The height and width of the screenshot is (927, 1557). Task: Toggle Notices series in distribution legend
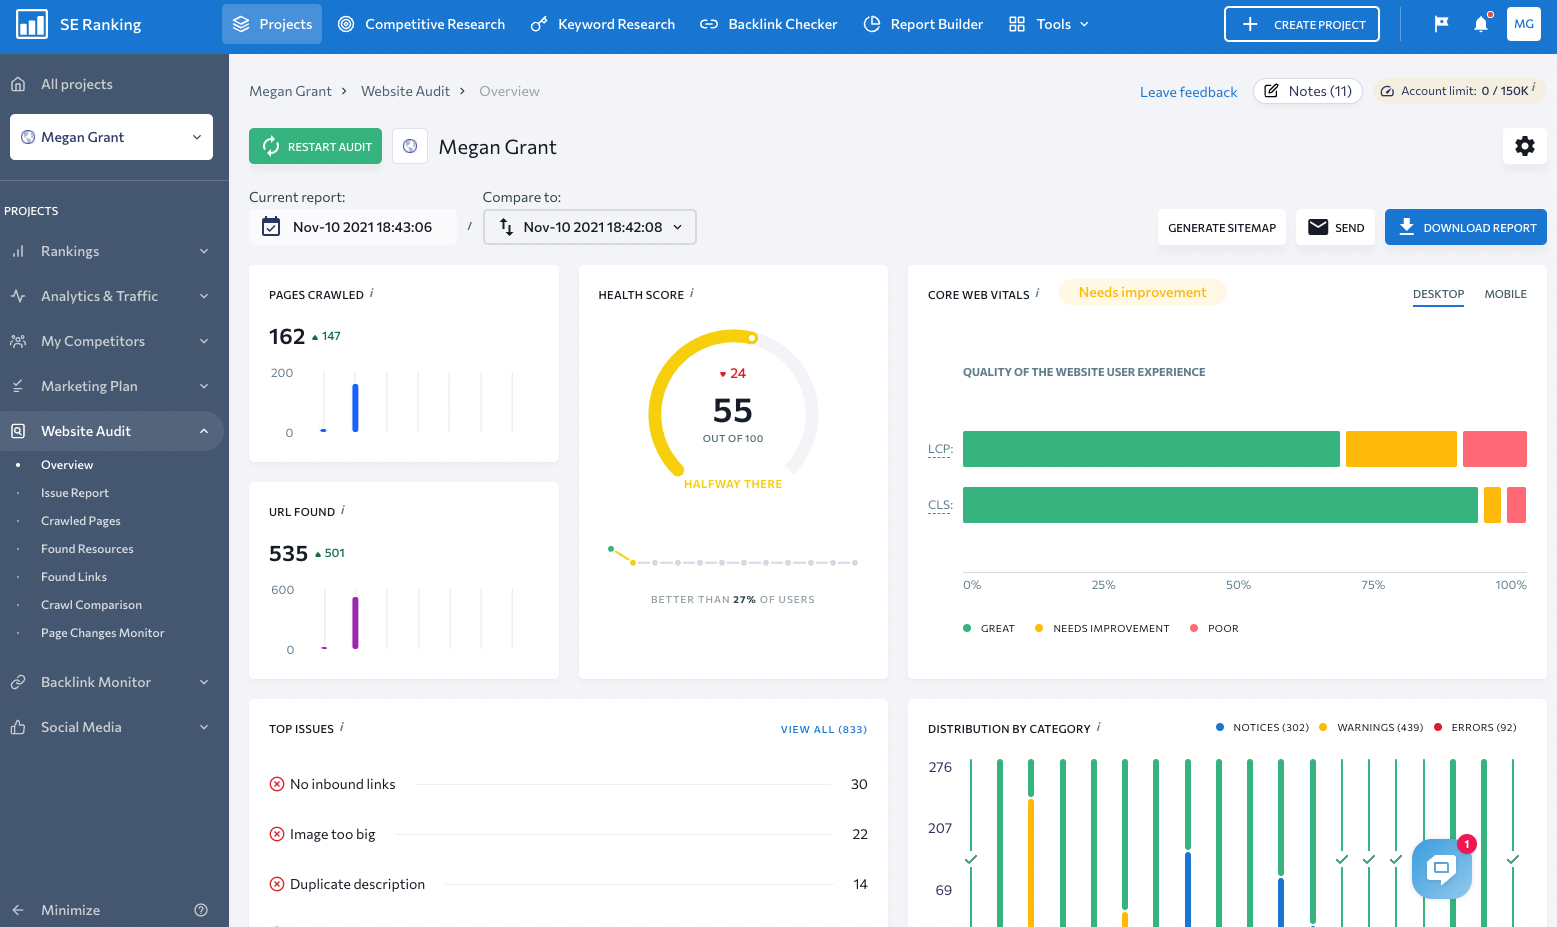pyautogui.click(x=1262, y=727)
